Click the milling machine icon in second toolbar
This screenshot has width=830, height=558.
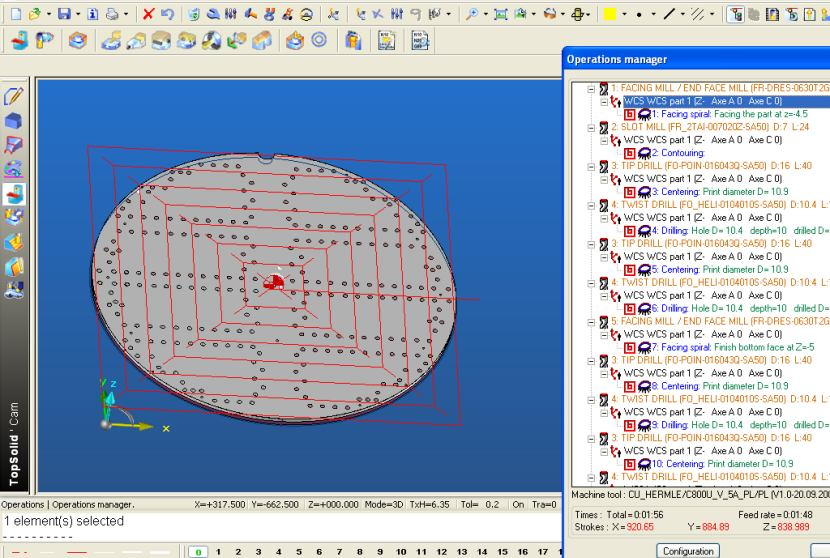click(x=19, y=40)
